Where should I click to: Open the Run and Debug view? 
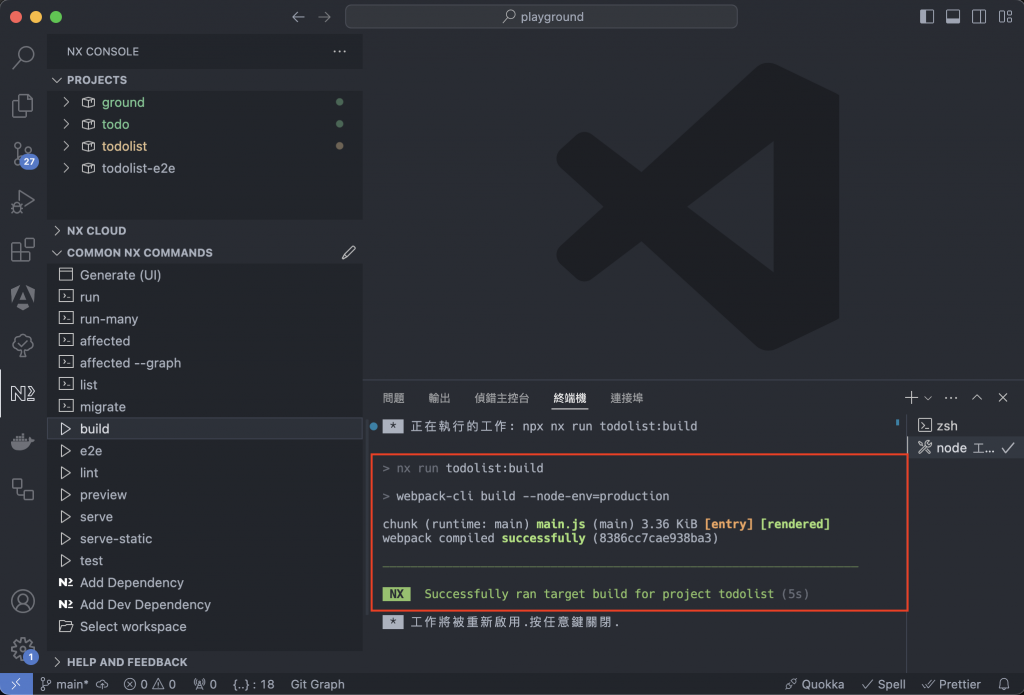point(23,202)
